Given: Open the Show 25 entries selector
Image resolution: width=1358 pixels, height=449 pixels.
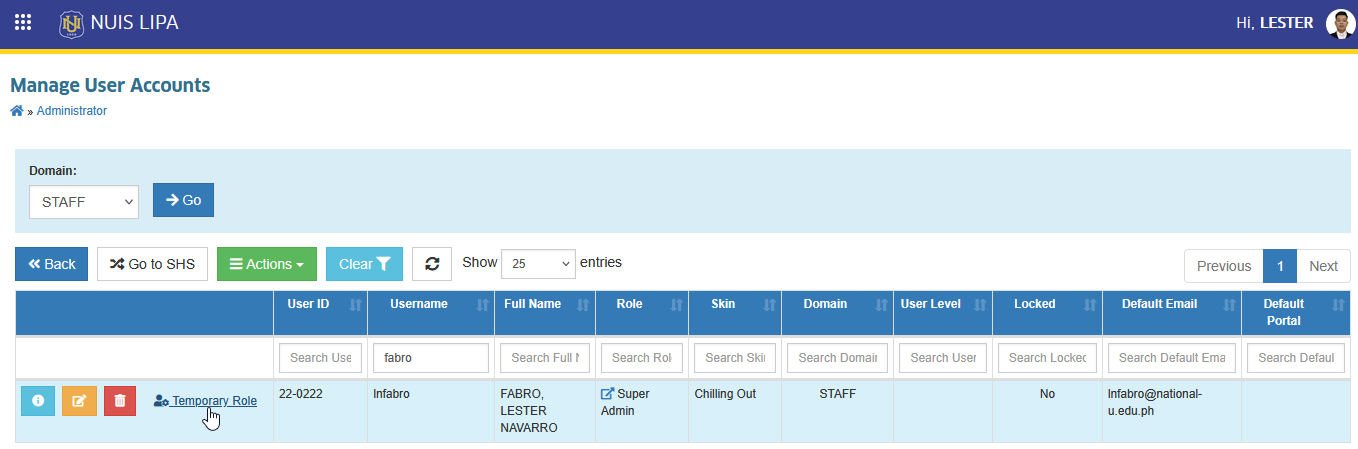Looking at the screenshot, I should [x=538, y=264].
